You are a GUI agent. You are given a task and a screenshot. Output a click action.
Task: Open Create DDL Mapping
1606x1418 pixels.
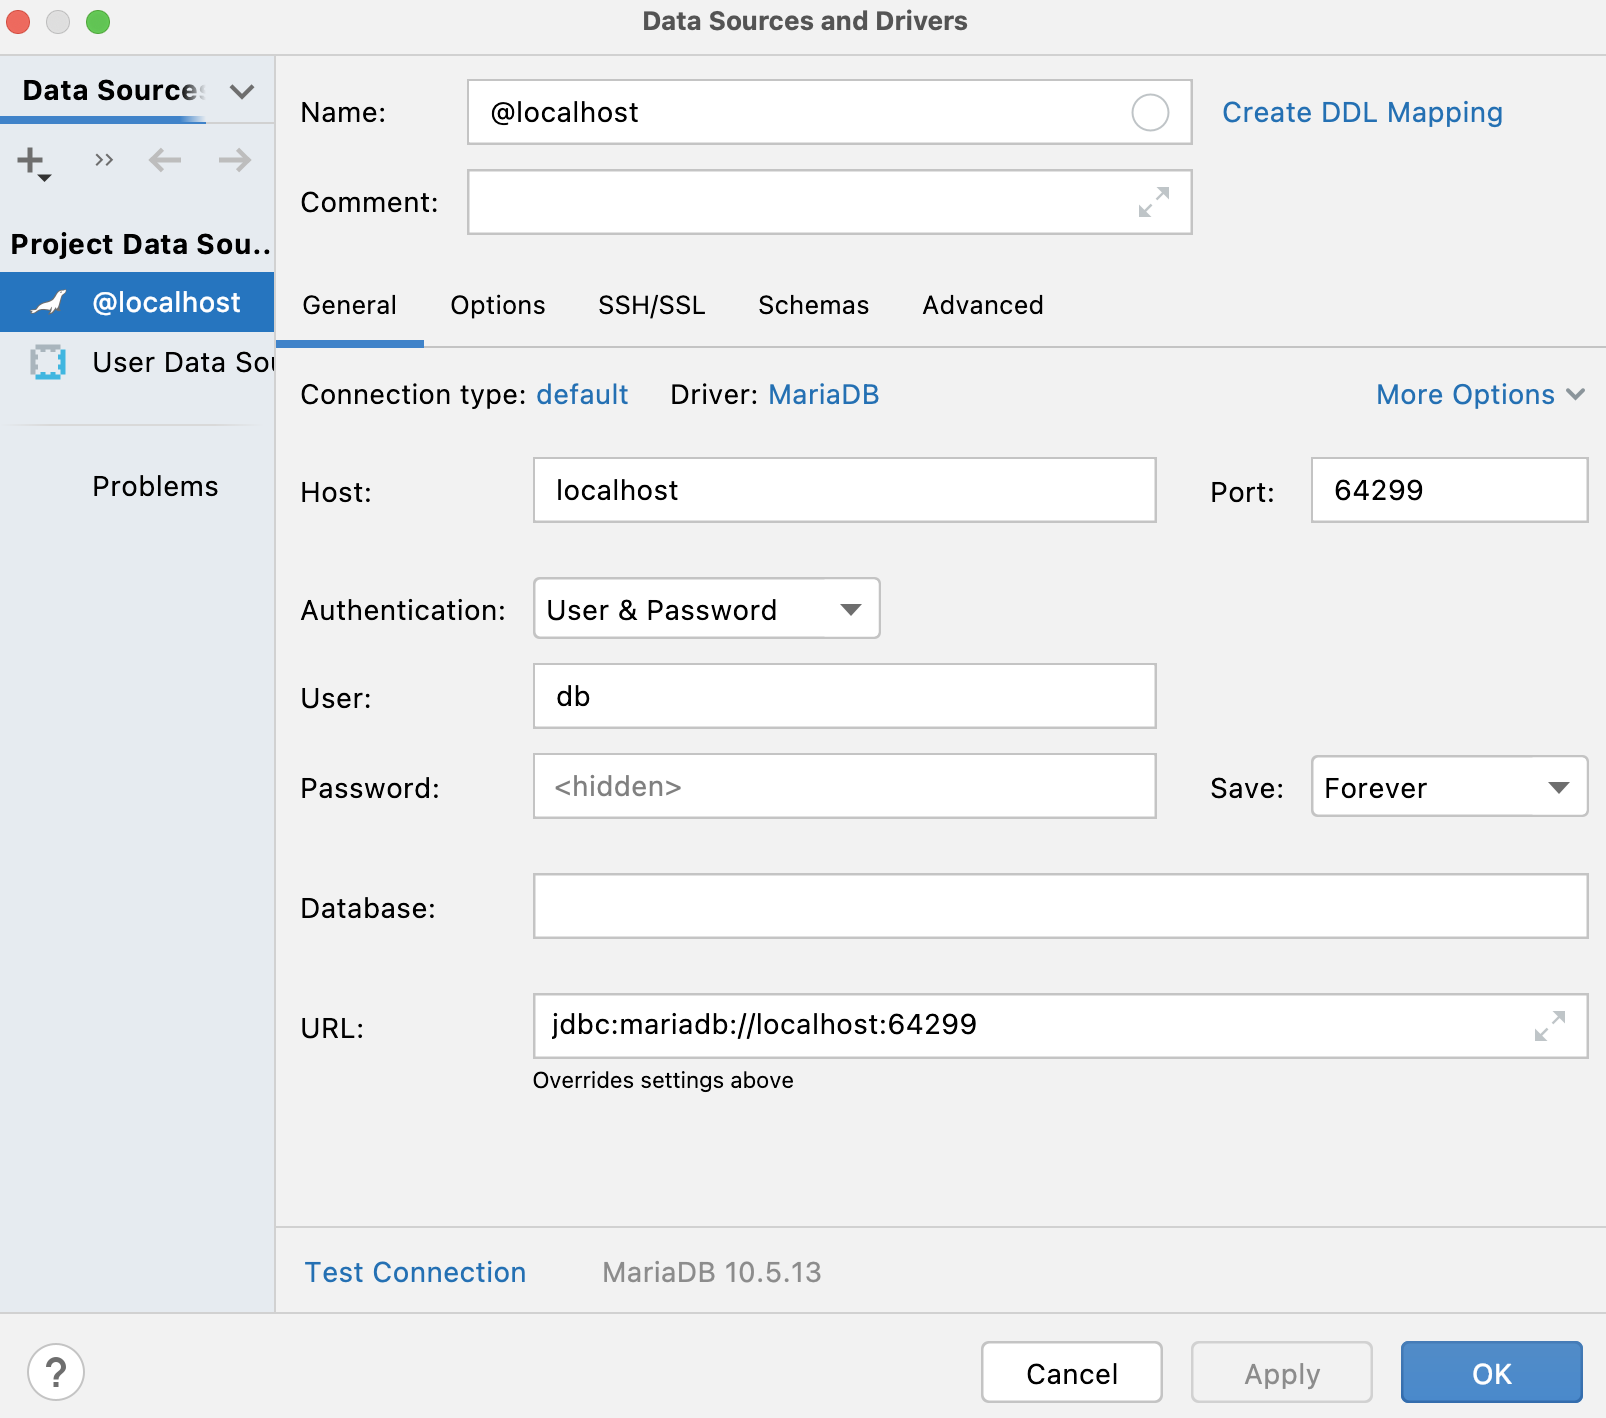click(x=1362, y=112)
